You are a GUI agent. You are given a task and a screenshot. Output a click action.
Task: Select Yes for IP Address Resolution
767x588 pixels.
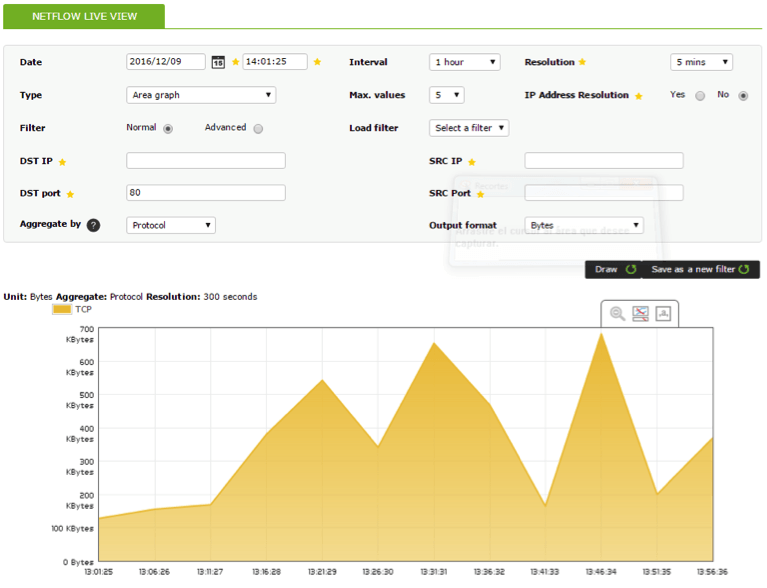[700, 96]
